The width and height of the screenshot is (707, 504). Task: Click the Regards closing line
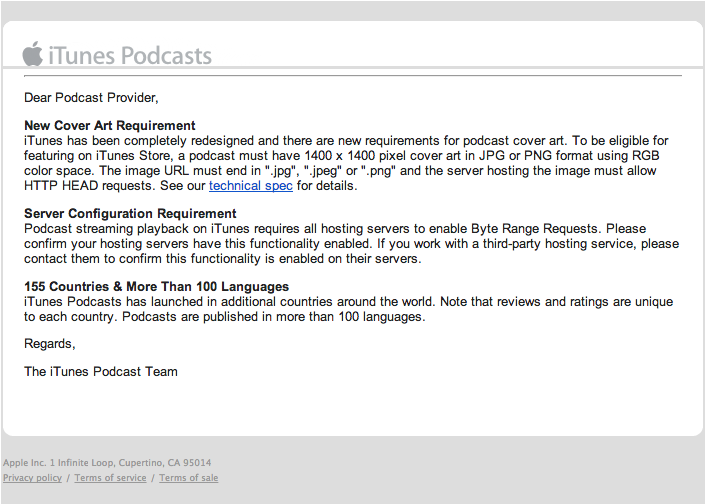(x=50, y=344)
